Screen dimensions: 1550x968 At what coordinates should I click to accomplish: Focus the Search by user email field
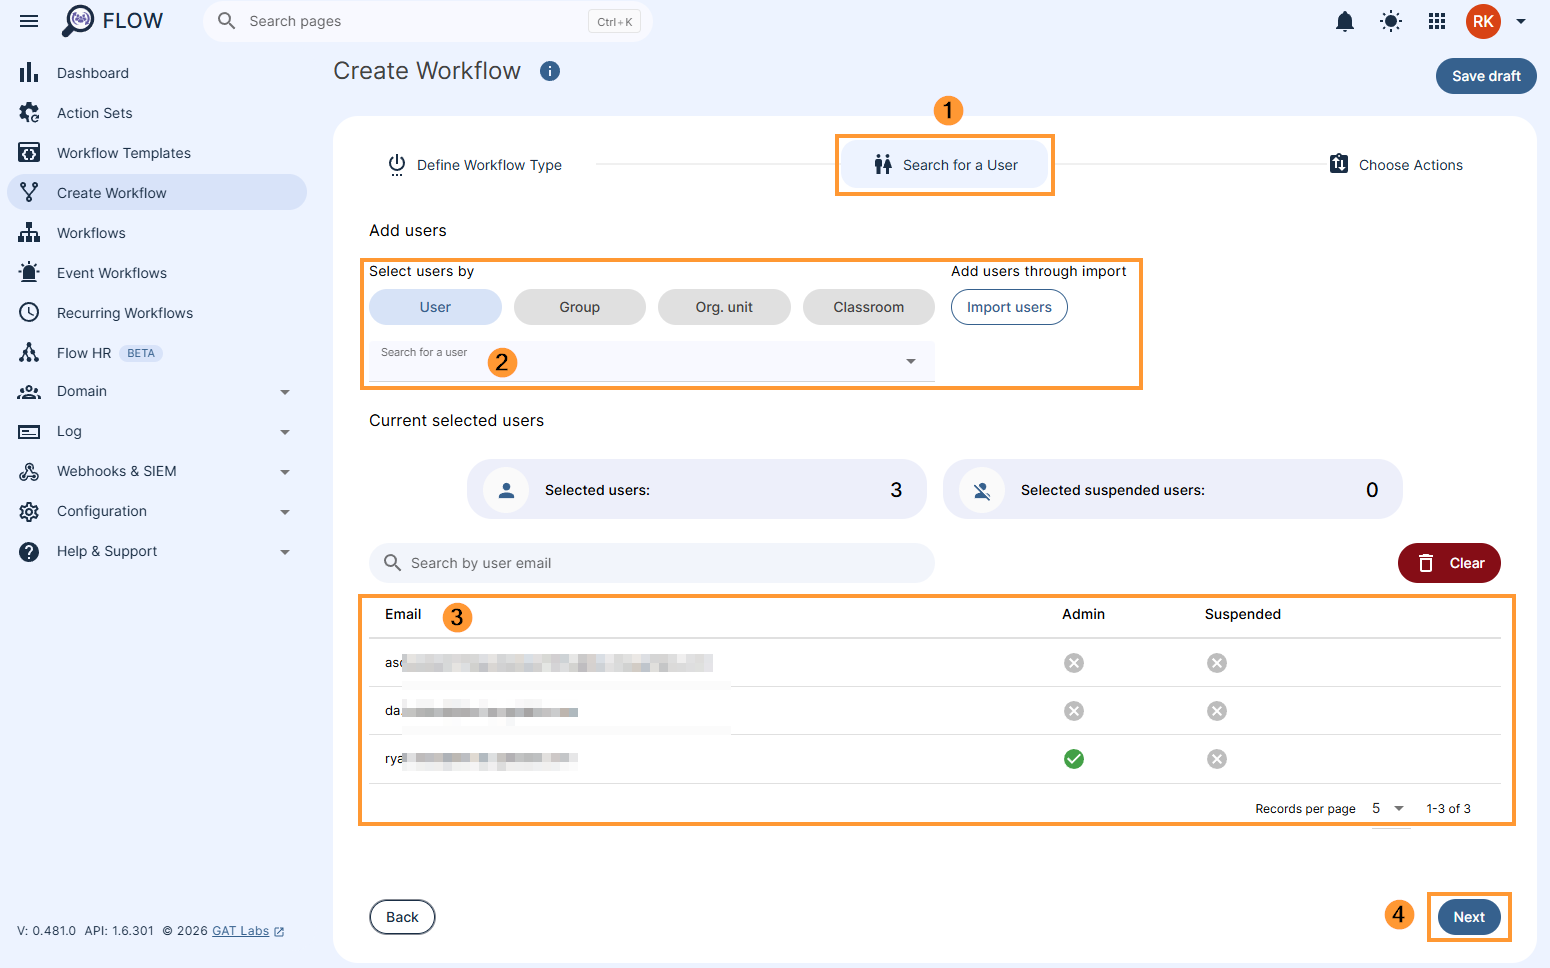click(652, 563)
